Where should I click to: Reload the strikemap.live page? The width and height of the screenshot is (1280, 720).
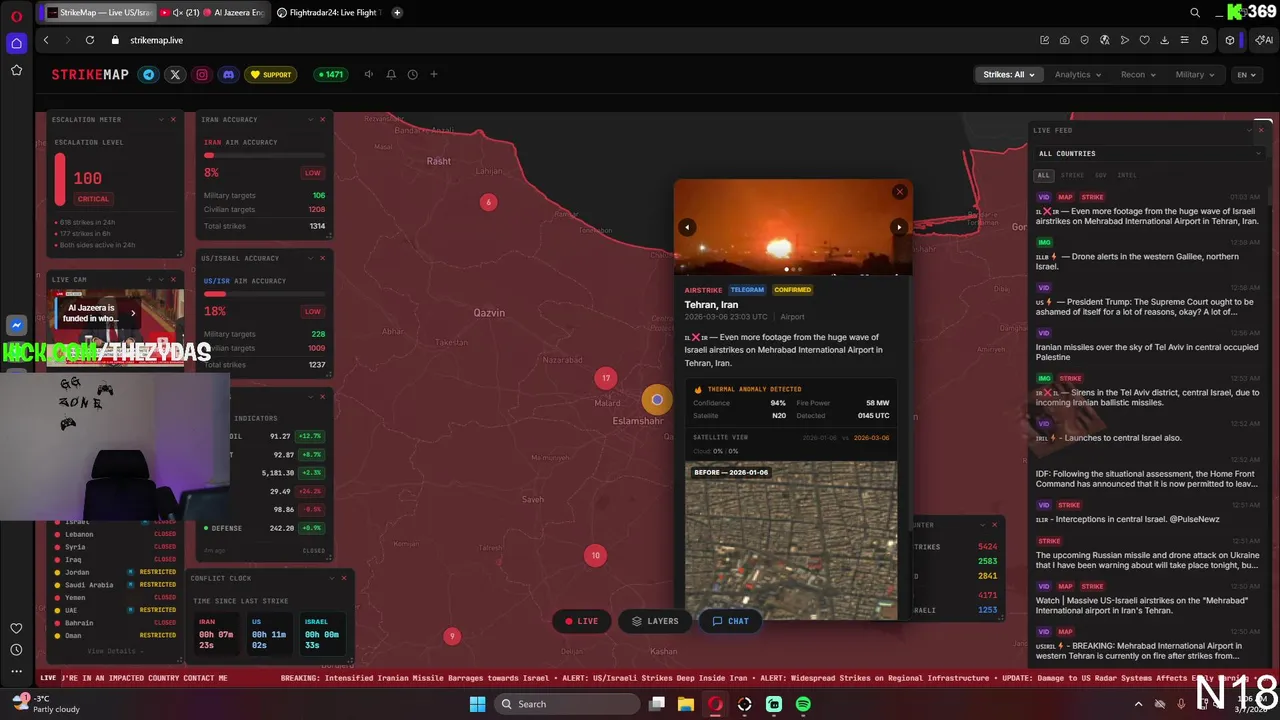point(90,40)
